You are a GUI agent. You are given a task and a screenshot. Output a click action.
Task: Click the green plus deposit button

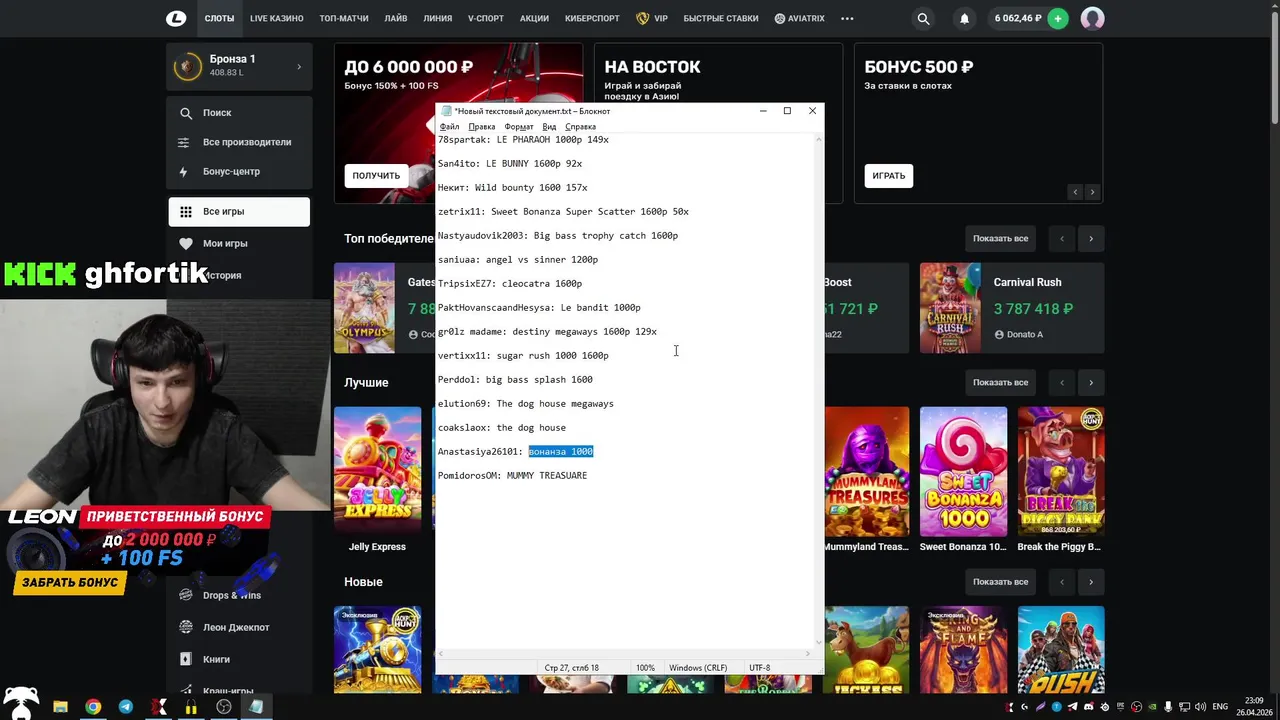[1057, 18]
